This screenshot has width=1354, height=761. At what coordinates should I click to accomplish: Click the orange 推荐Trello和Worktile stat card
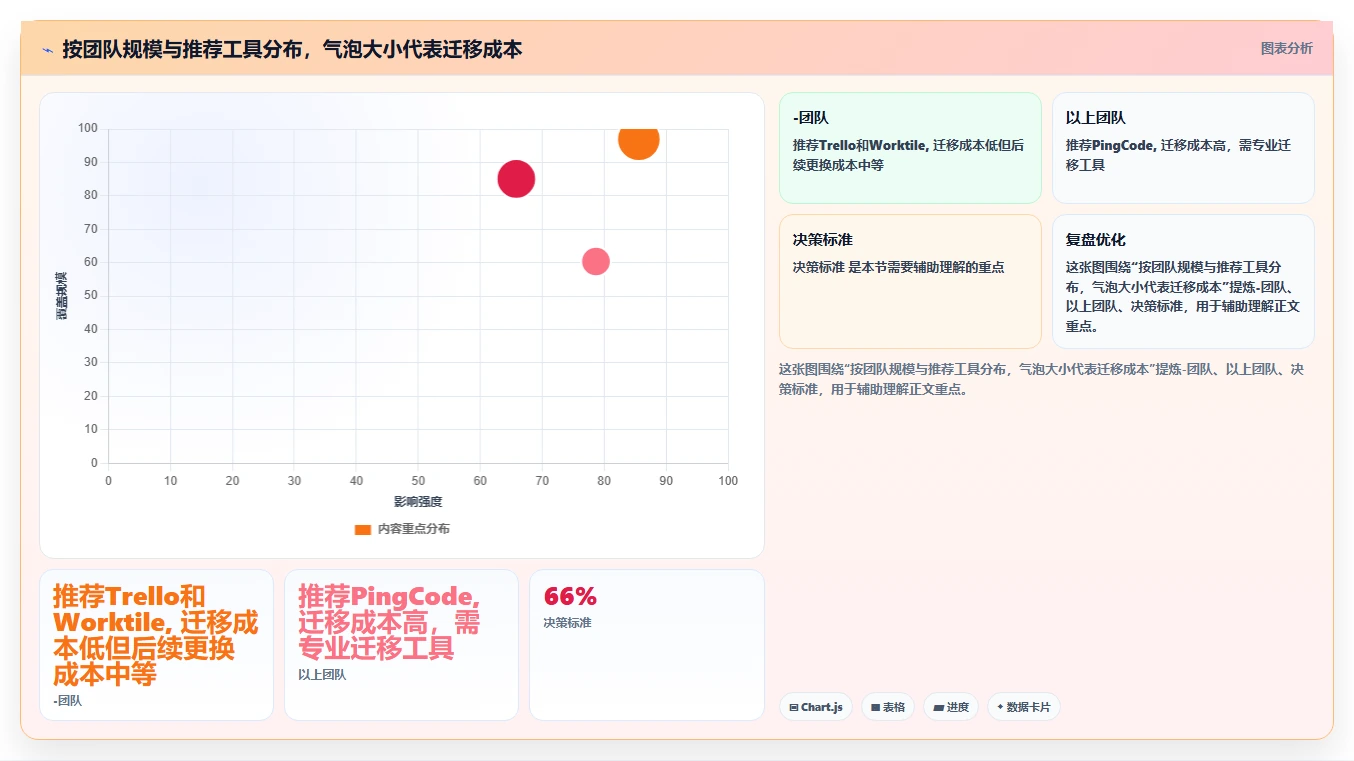point(156,645)
